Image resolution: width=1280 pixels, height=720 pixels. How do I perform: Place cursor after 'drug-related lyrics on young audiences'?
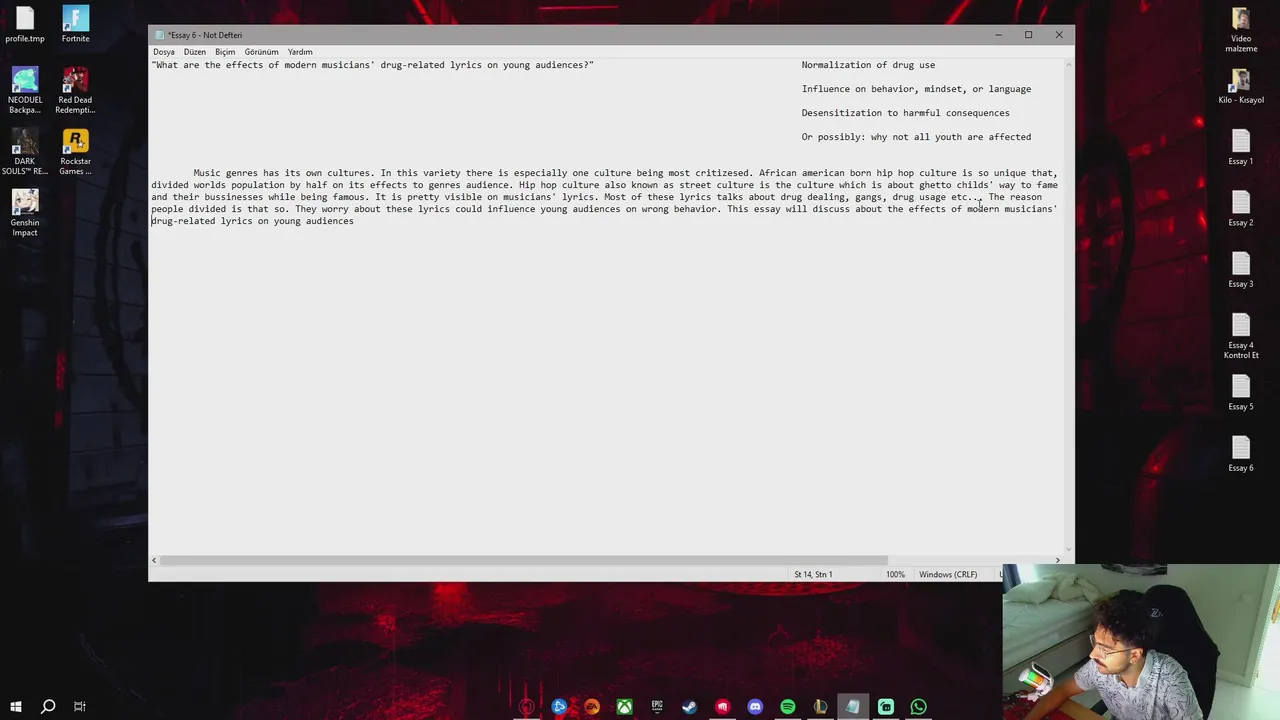pos(354,221)
